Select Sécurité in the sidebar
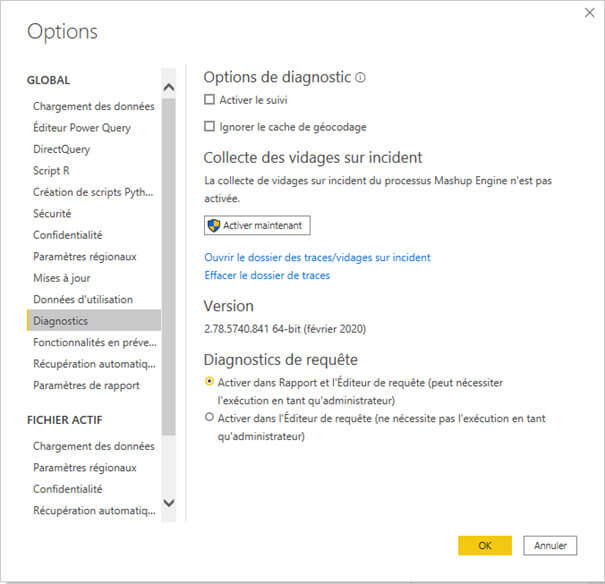The height and width of the screenshot is (584, 605). pyautogui.click(x=93, y=213)
